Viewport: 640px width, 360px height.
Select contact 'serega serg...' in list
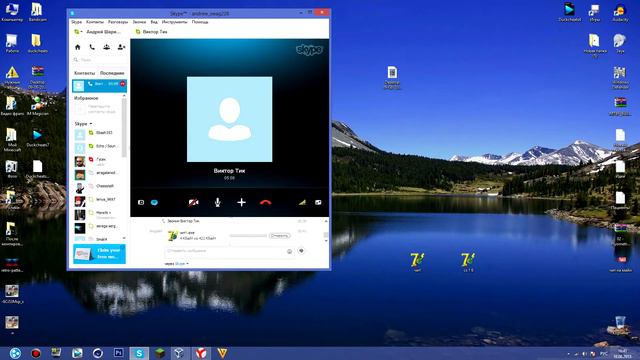click(98, 226)
